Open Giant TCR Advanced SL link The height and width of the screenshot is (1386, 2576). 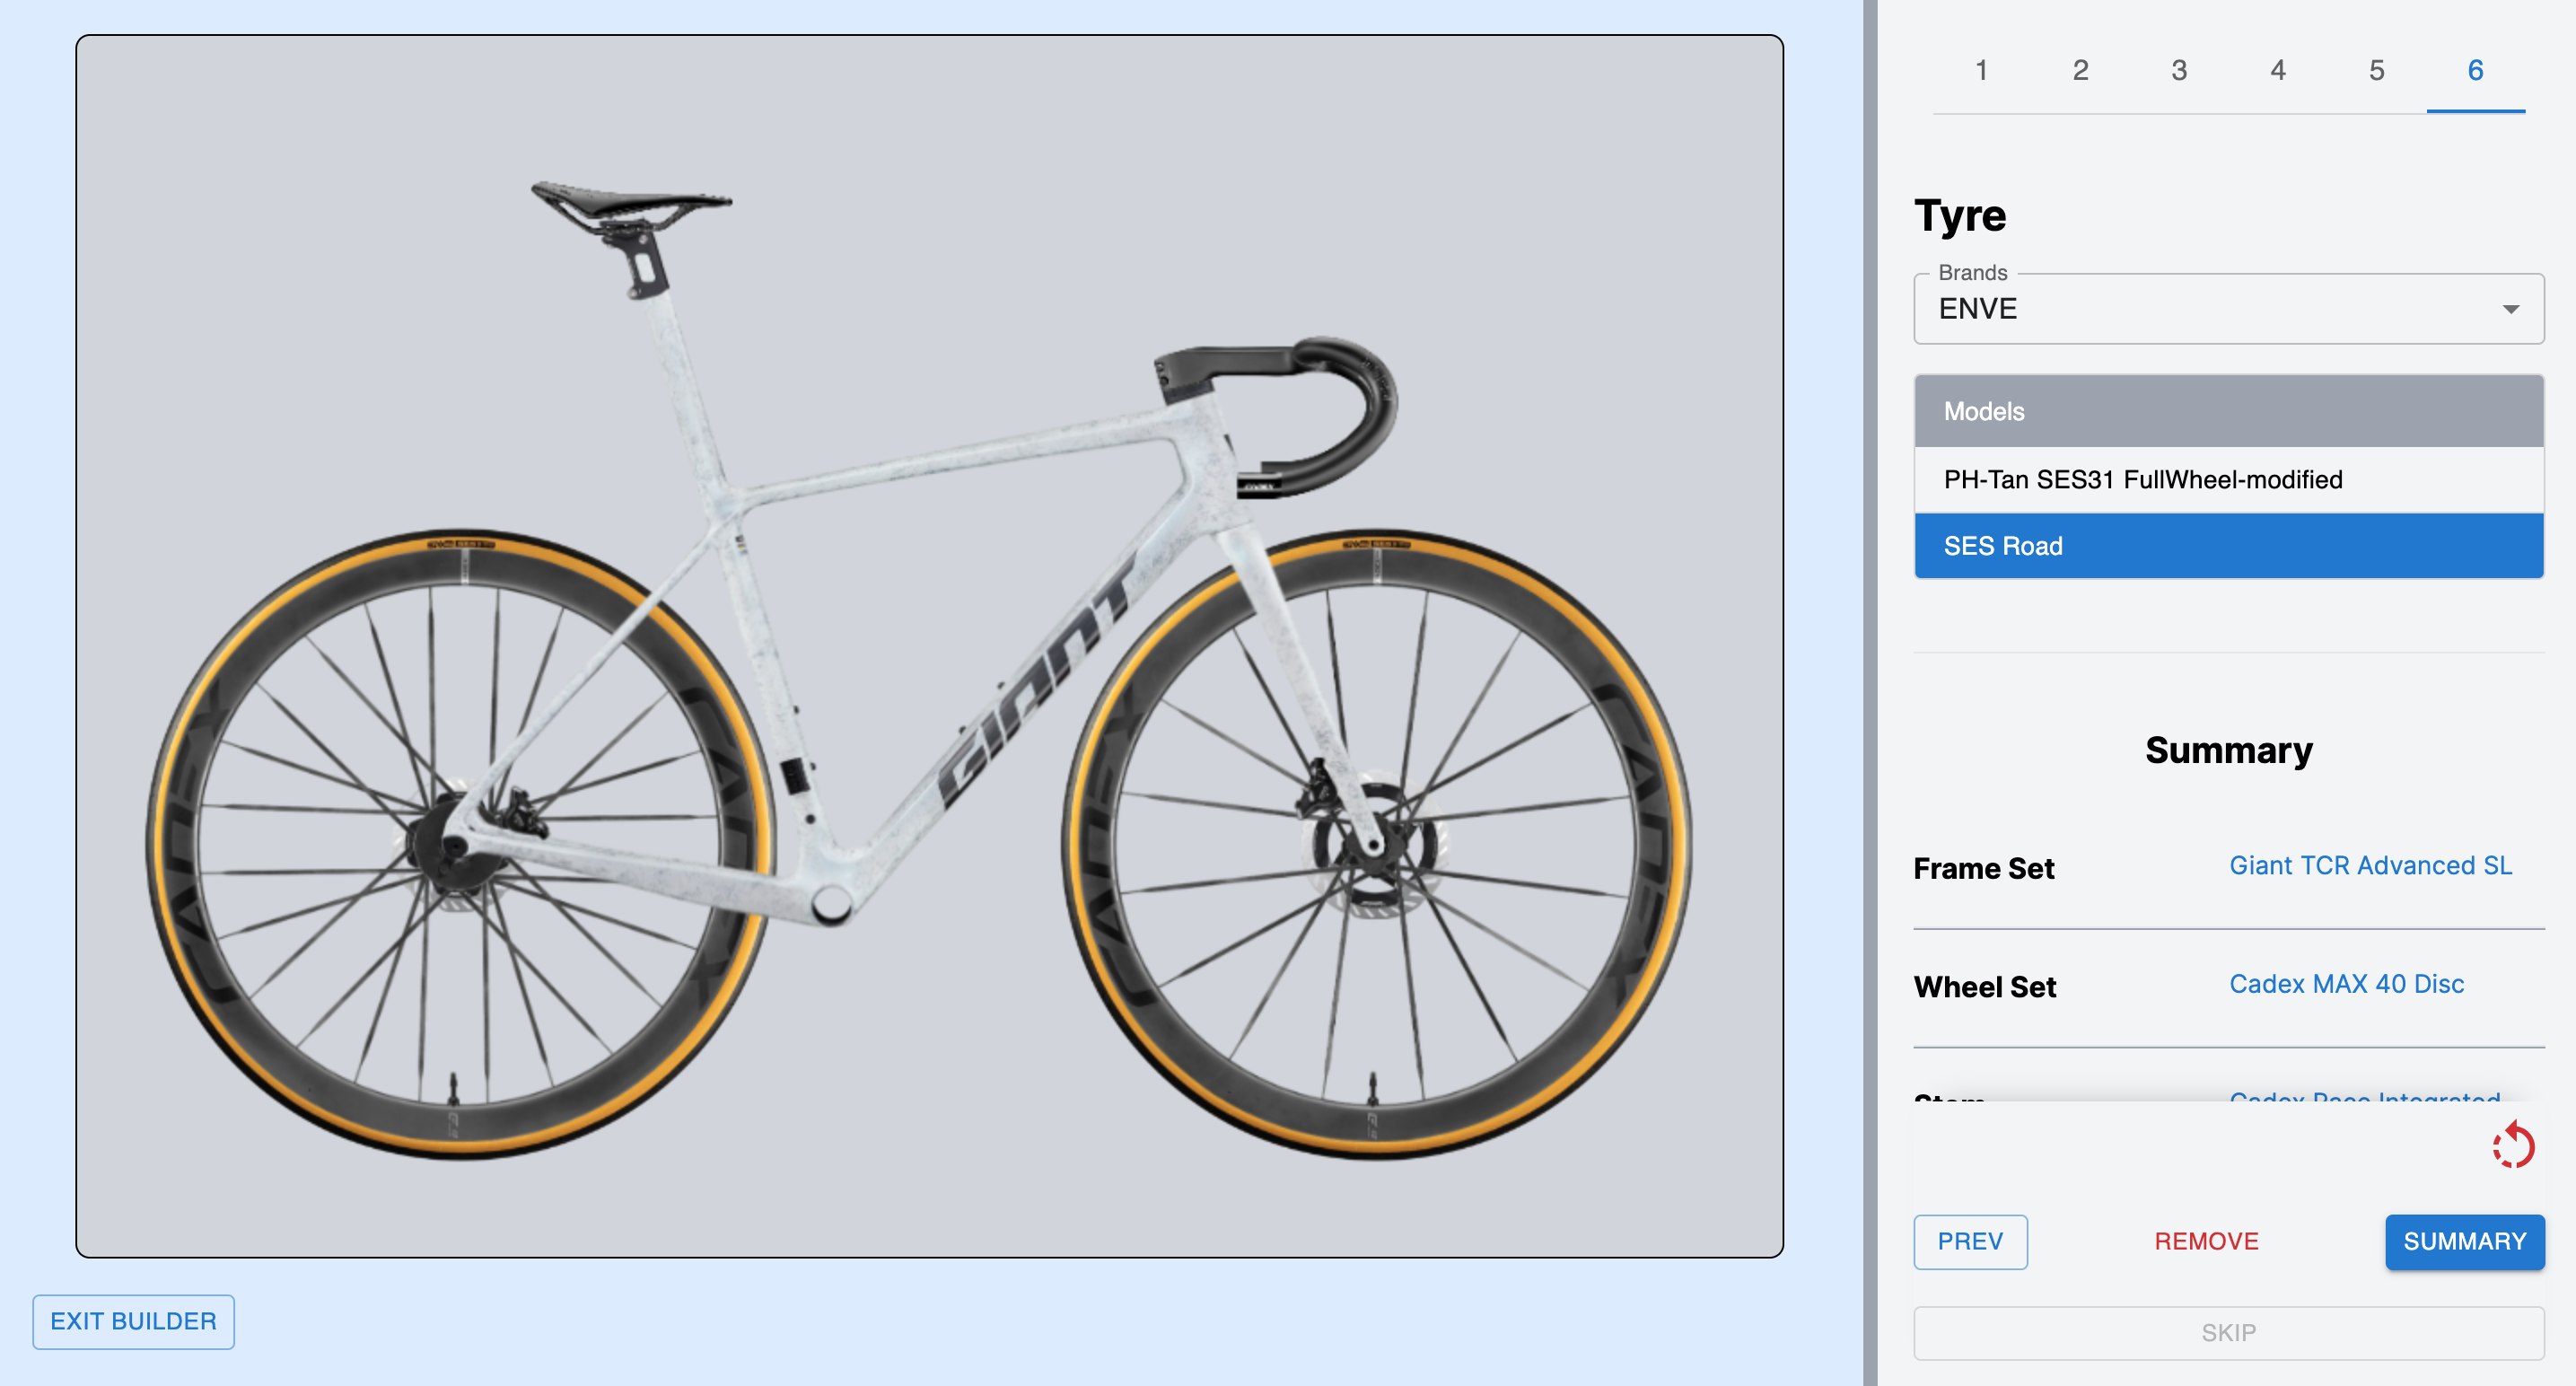2370,866
